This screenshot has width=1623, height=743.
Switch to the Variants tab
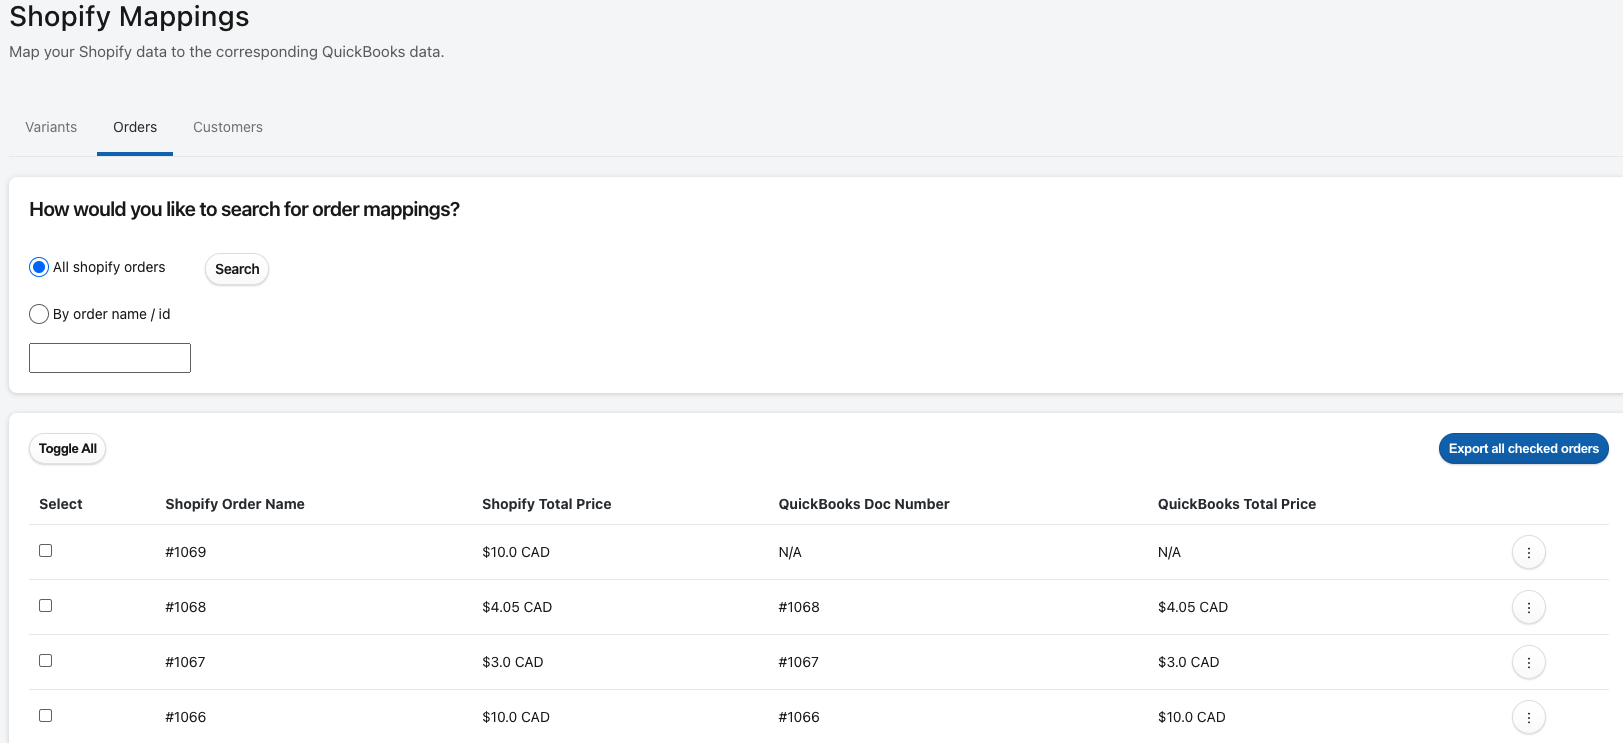coord(51,127)
